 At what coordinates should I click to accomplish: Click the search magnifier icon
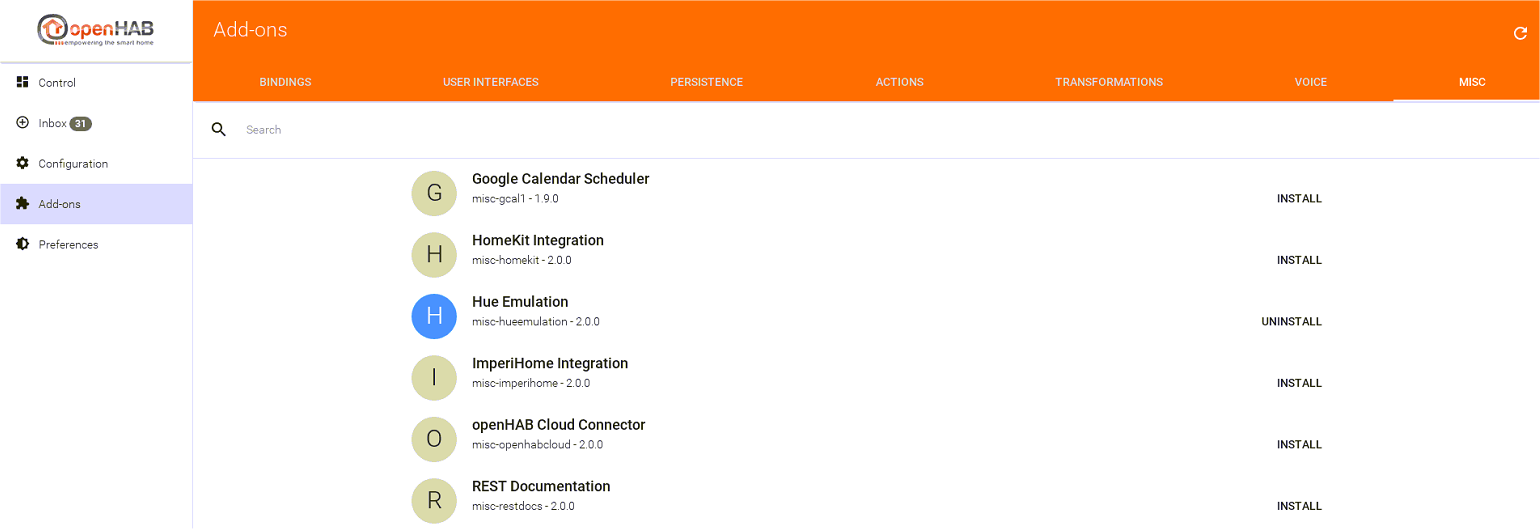pyautogui.click(x=219, y=130)
